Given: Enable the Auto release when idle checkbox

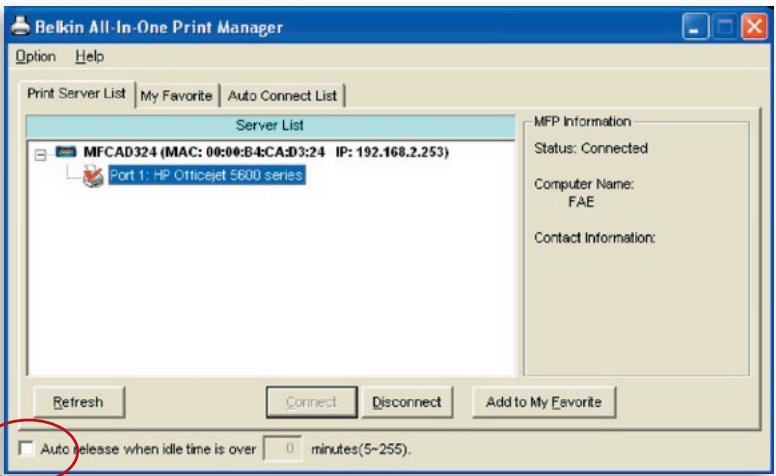Looking at the screenshot, I should pyautogui.click(x=26, y=448).
